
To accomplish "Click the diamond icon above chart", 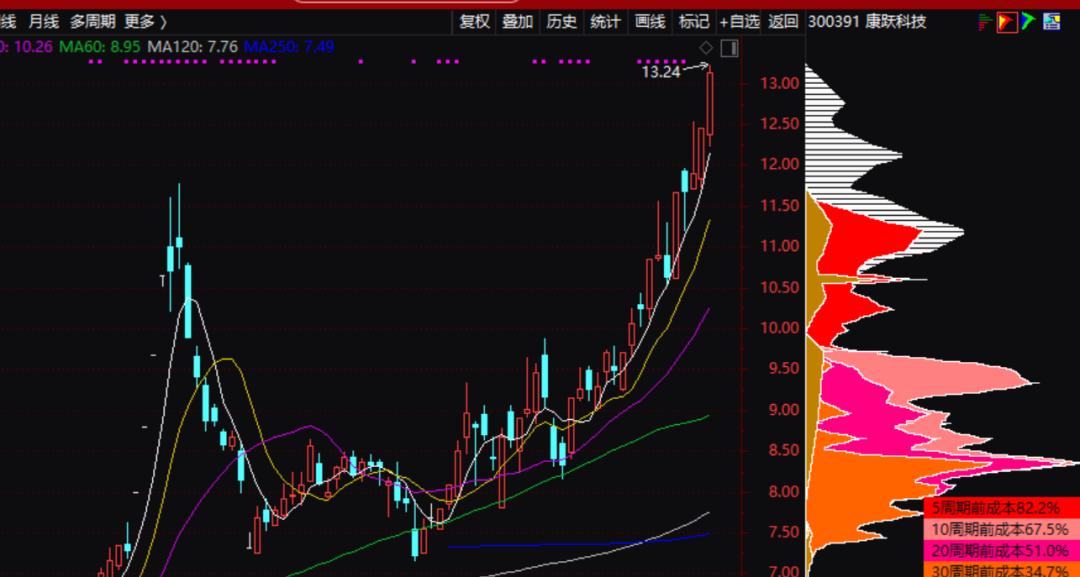I will click(x=706, y=48).
